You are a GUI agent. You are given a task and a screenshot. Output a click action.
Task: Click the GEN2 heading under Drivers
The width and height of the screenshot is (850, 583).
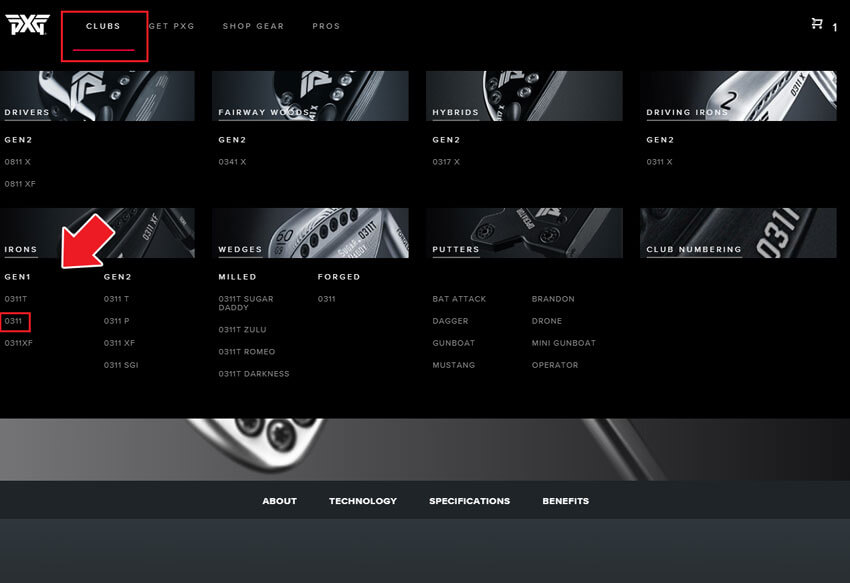point(18,139)
